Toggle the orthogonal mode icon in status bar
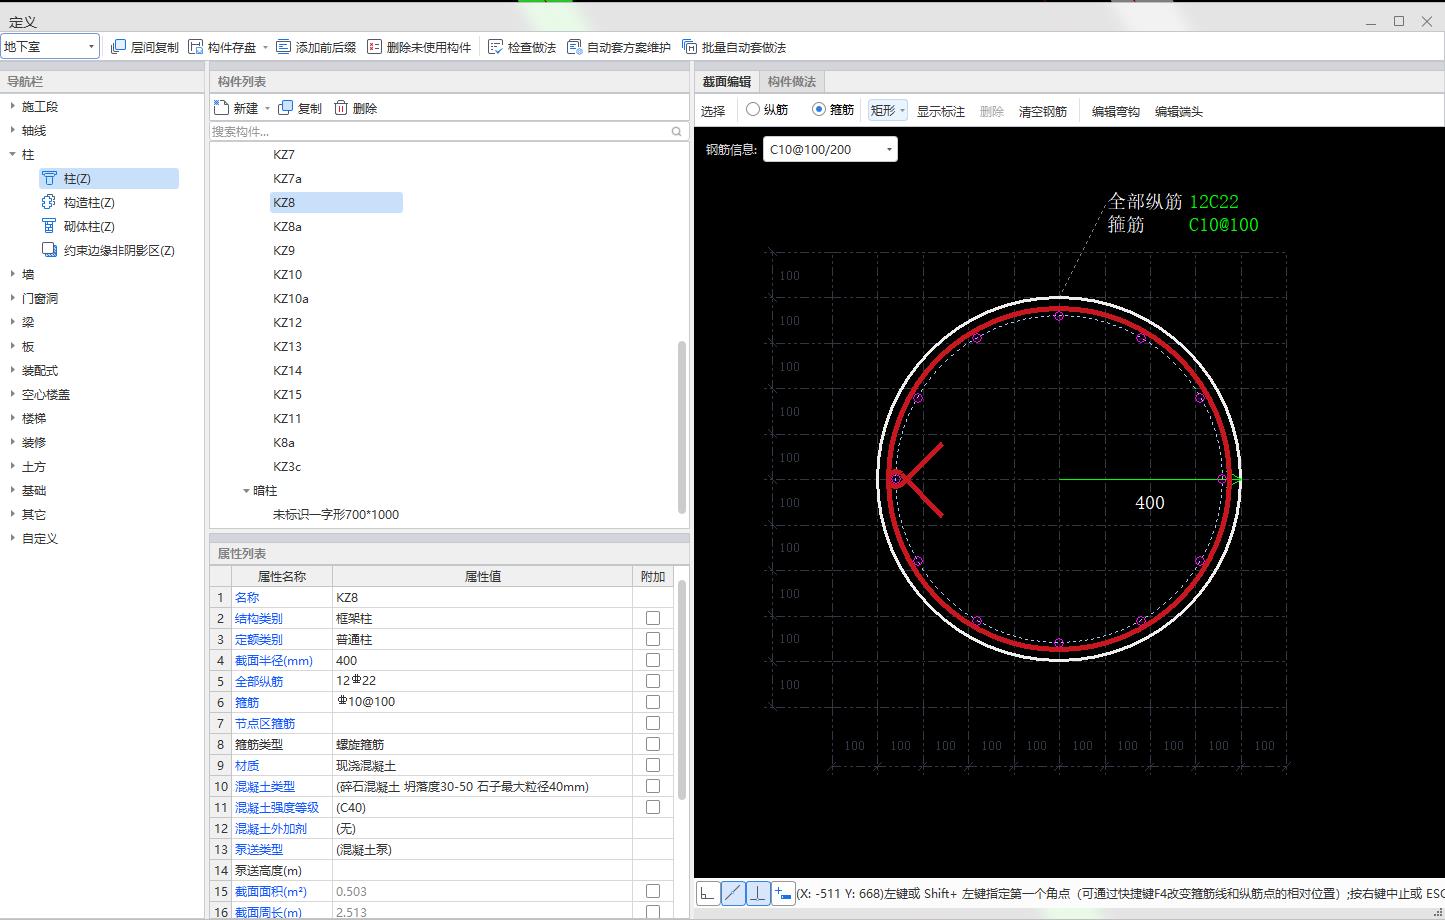1445x920 pixels. coord(707,893)
